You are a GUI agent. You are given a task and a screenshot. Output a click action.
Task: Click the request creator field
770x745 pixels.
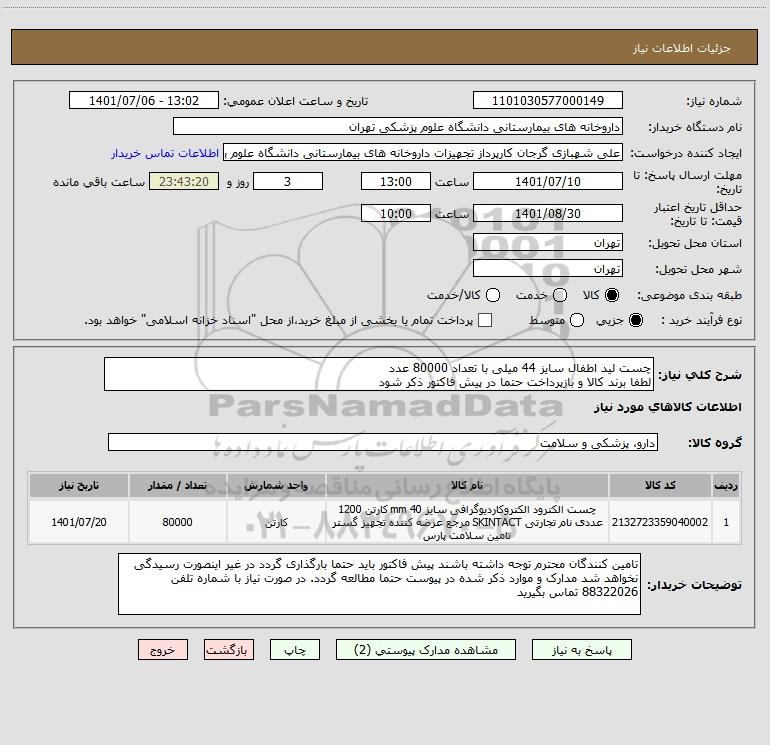point(423,153)
